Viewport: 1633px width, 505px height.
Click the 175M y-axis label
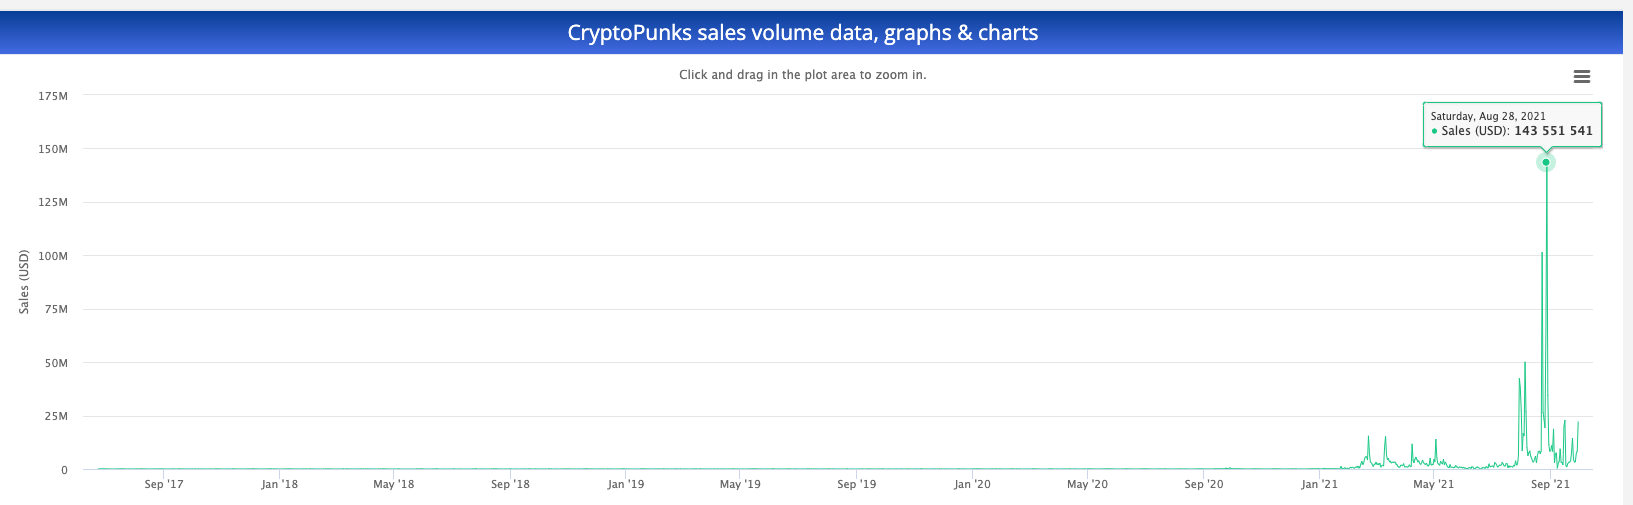click(x=53, y=96)
